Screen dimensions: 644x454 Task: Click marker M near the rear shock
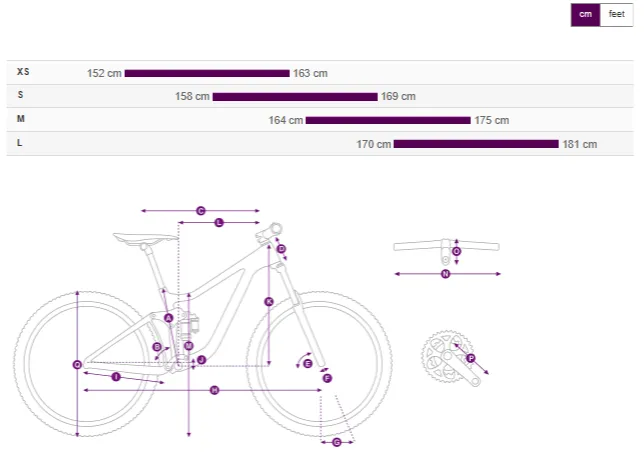pyautogui.click(x=189, y=346)
